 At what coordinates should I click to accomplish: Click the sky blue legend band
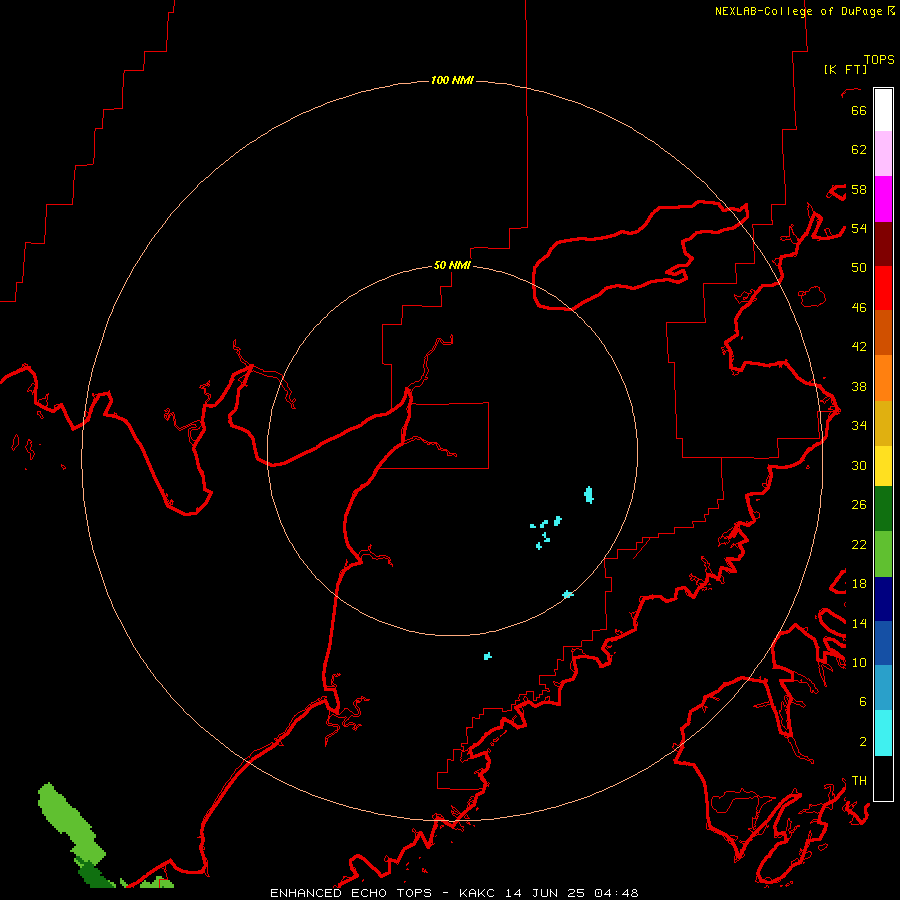(883, 688)
